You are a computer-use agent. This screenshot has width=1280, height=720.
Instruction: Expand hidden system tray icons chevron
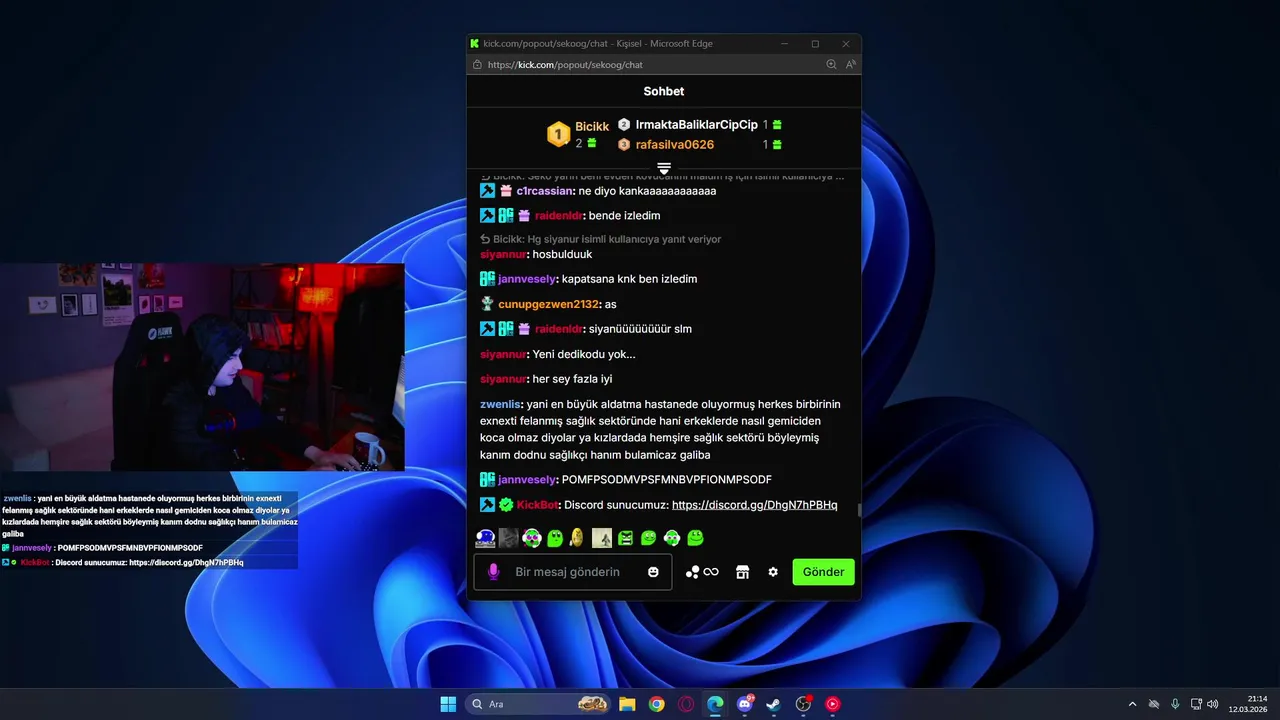tap(1133, 704)
